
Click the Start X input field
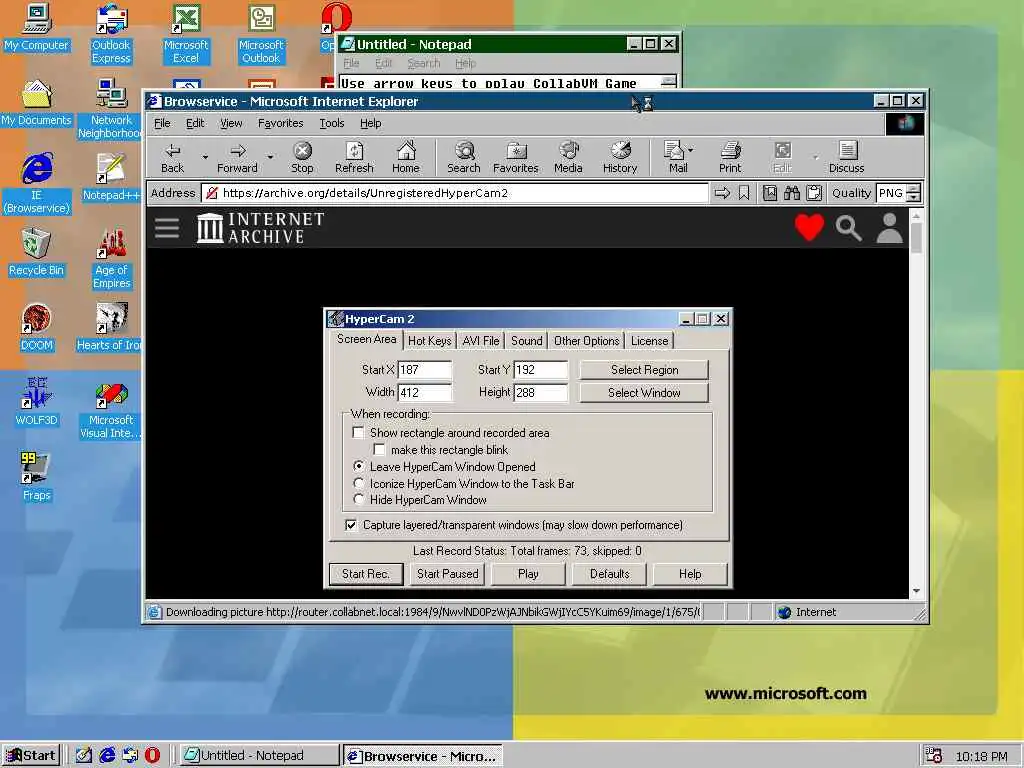(x=424, y=370)
